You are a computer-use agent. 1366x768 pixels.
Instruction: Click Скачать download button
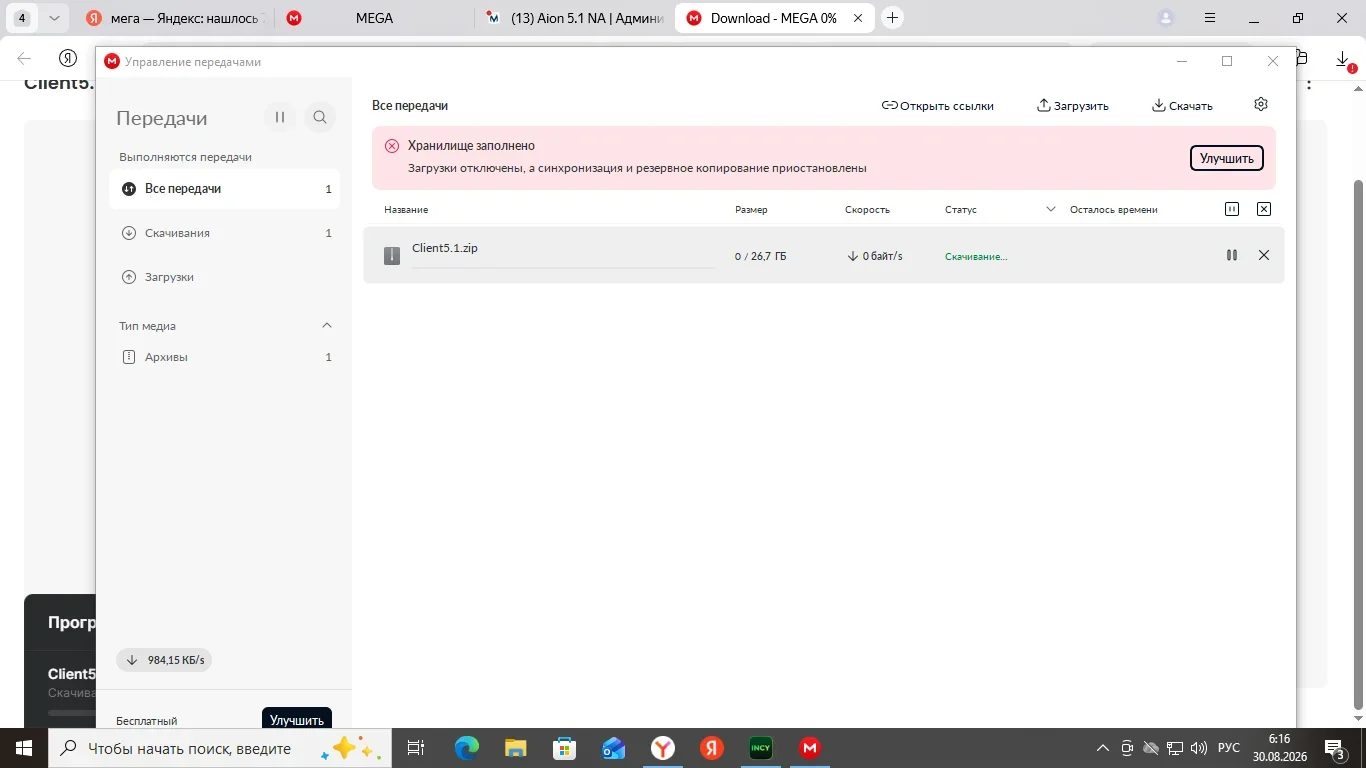[1182, 105]
